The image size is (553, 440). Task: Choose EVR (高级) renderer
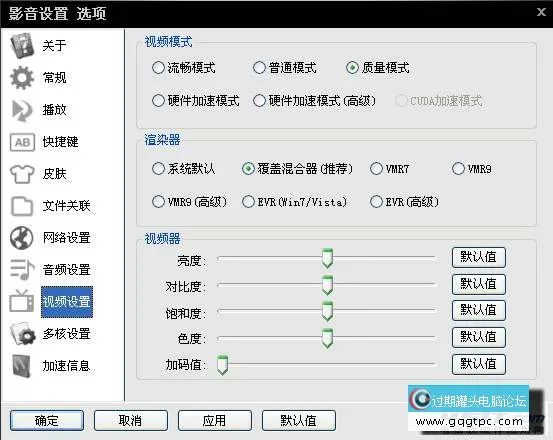tap(405, 202)
